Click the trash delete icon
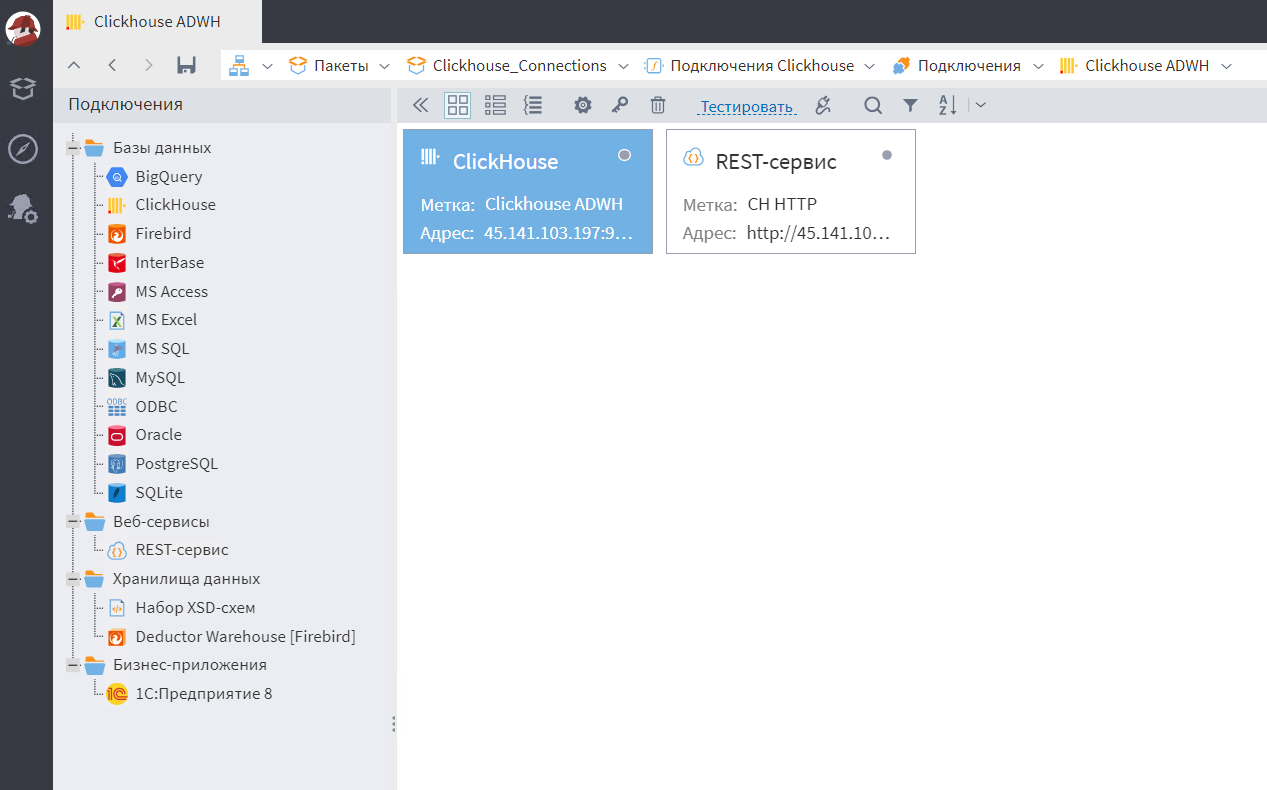The height and width of the screenshot is (790, 1267). click(x=657, y=105)
